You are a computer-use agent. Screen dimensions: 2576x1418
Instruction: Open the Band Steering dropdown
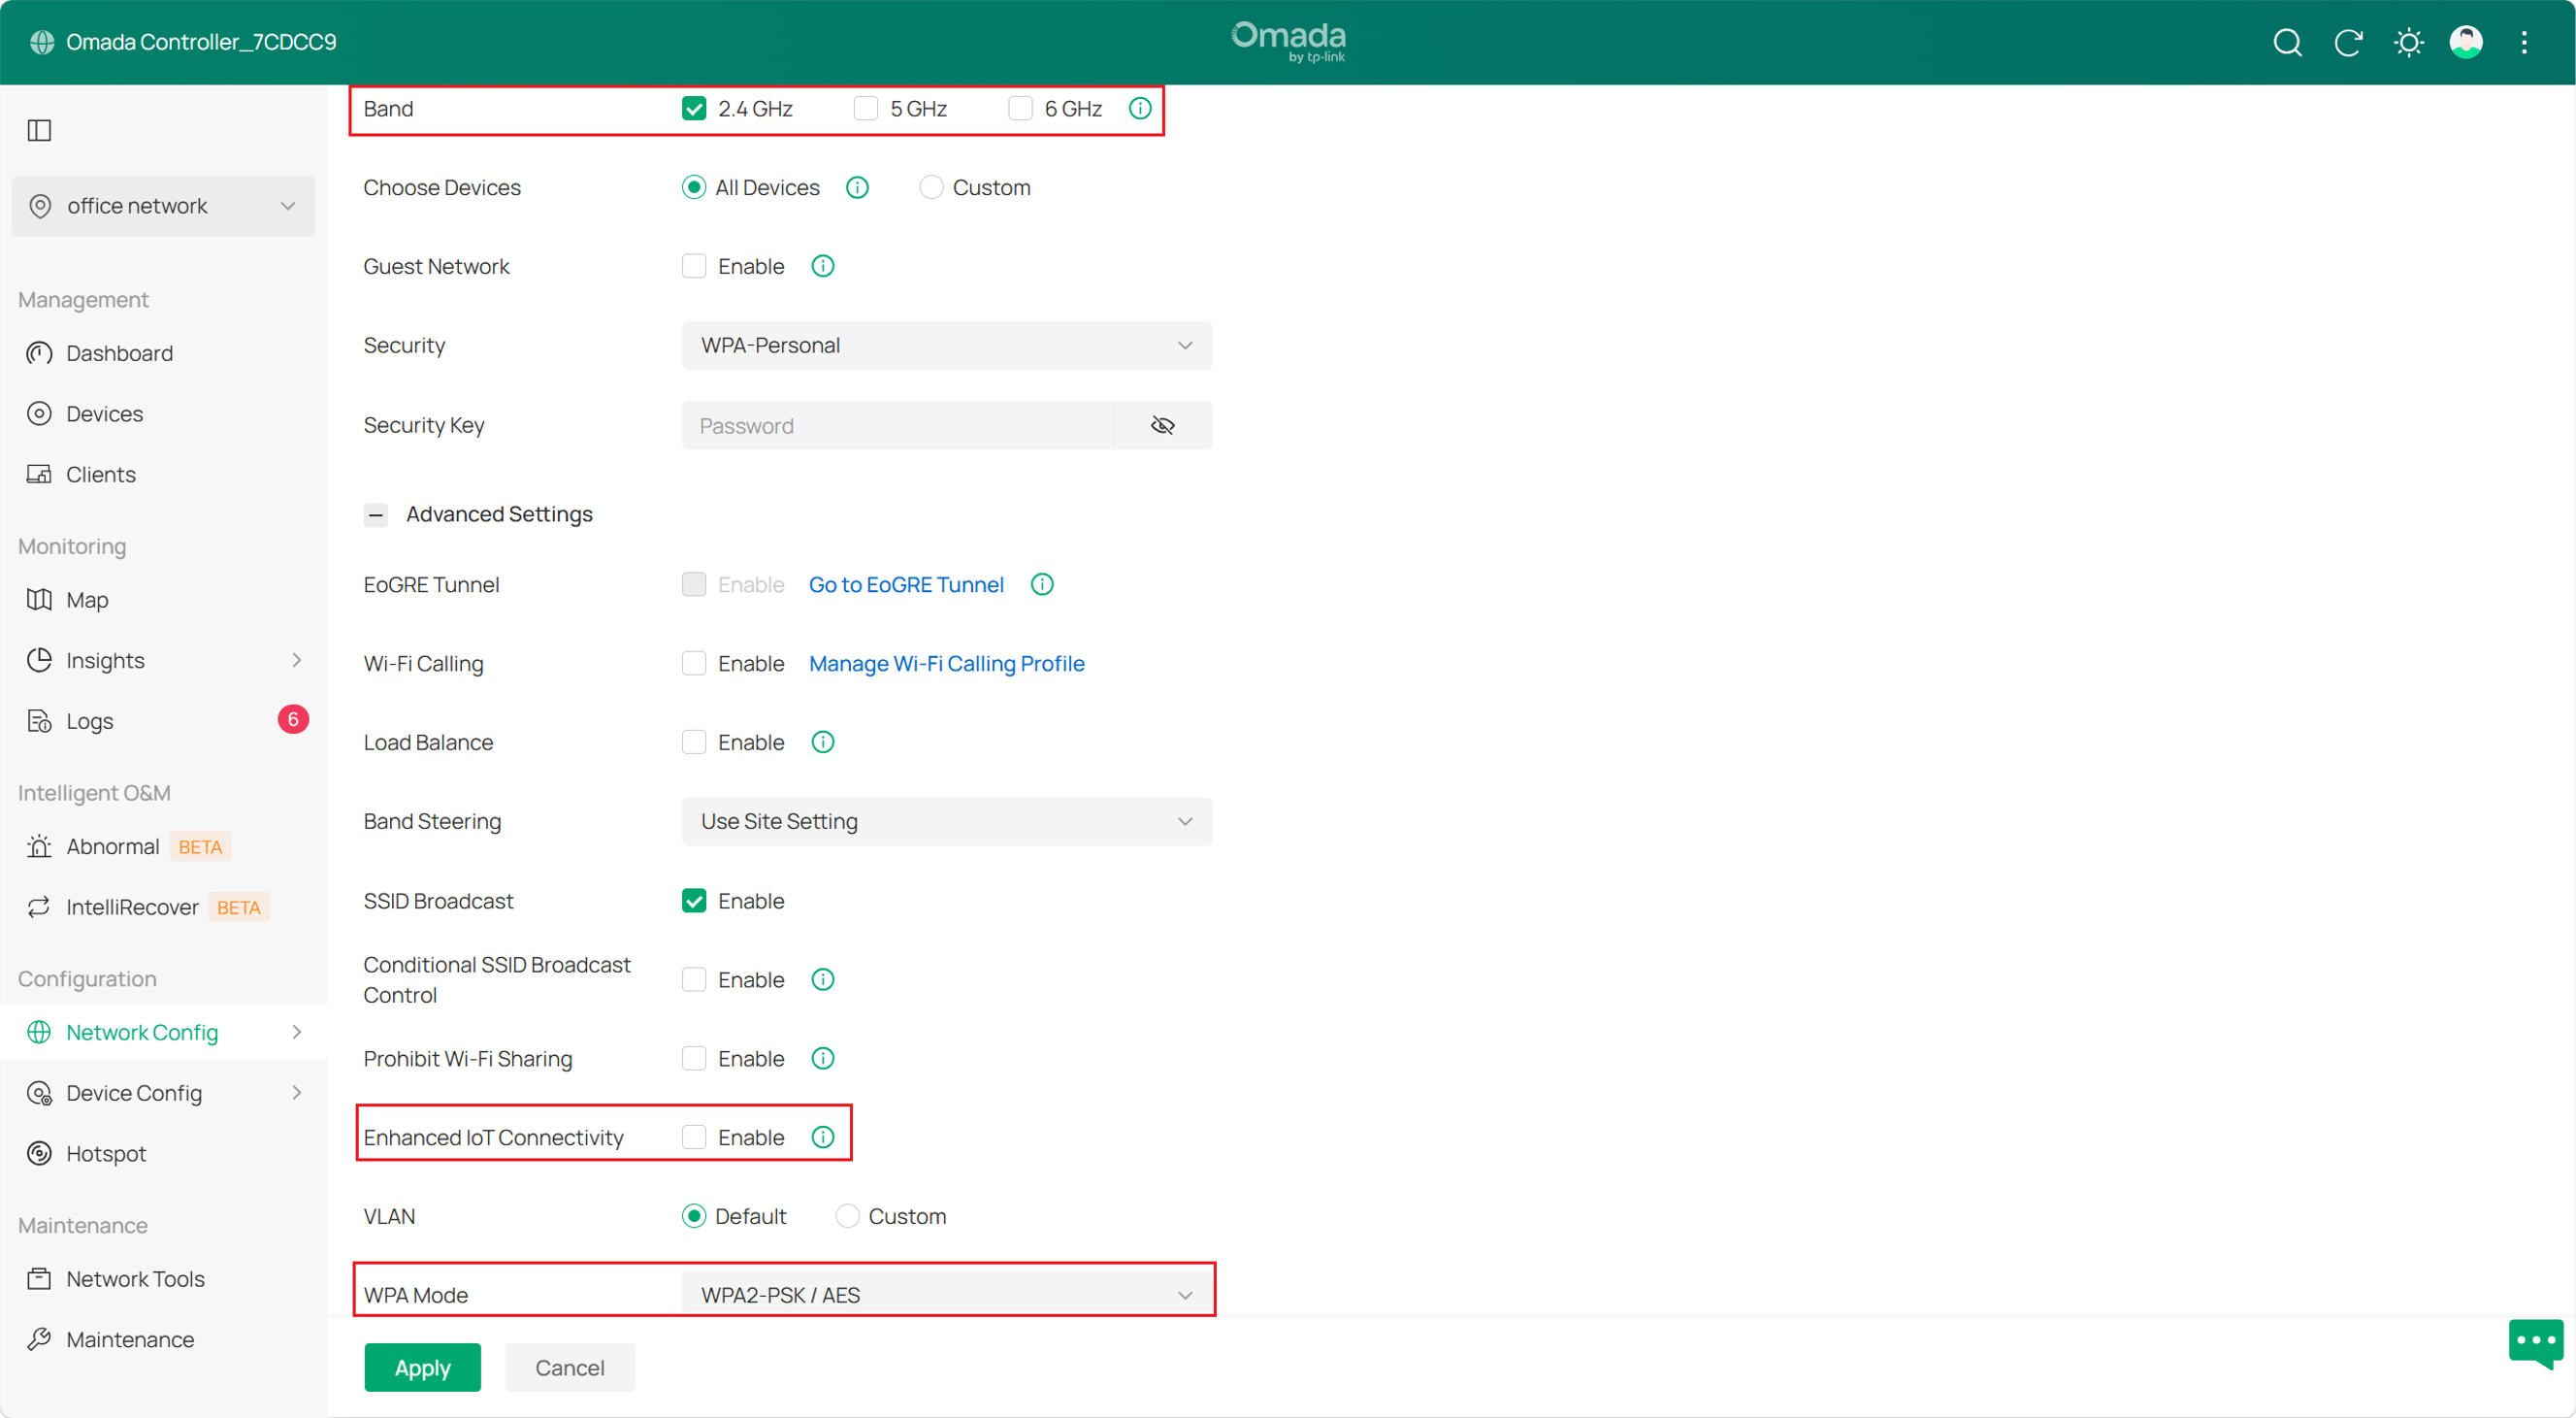click(x=946, y=821)
